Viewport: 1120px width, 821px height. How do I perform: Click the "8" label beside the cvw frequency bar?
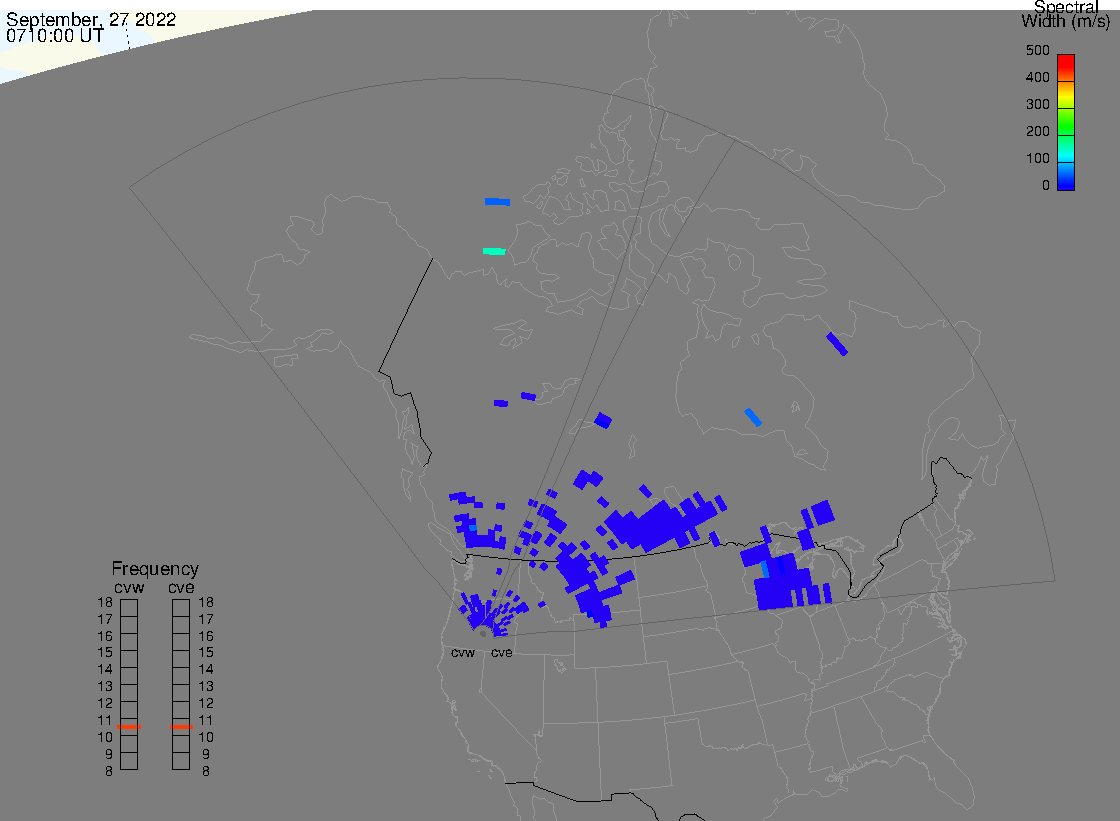point(109,772)
